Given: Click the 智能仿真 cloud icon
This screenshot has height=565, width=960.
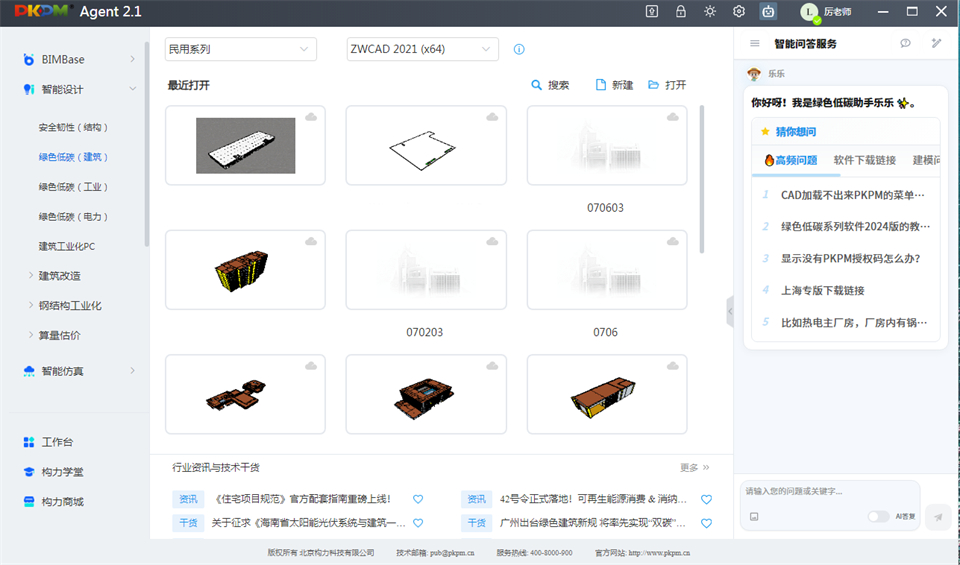Looking at the screenshot, I should [x=29, y=371].
